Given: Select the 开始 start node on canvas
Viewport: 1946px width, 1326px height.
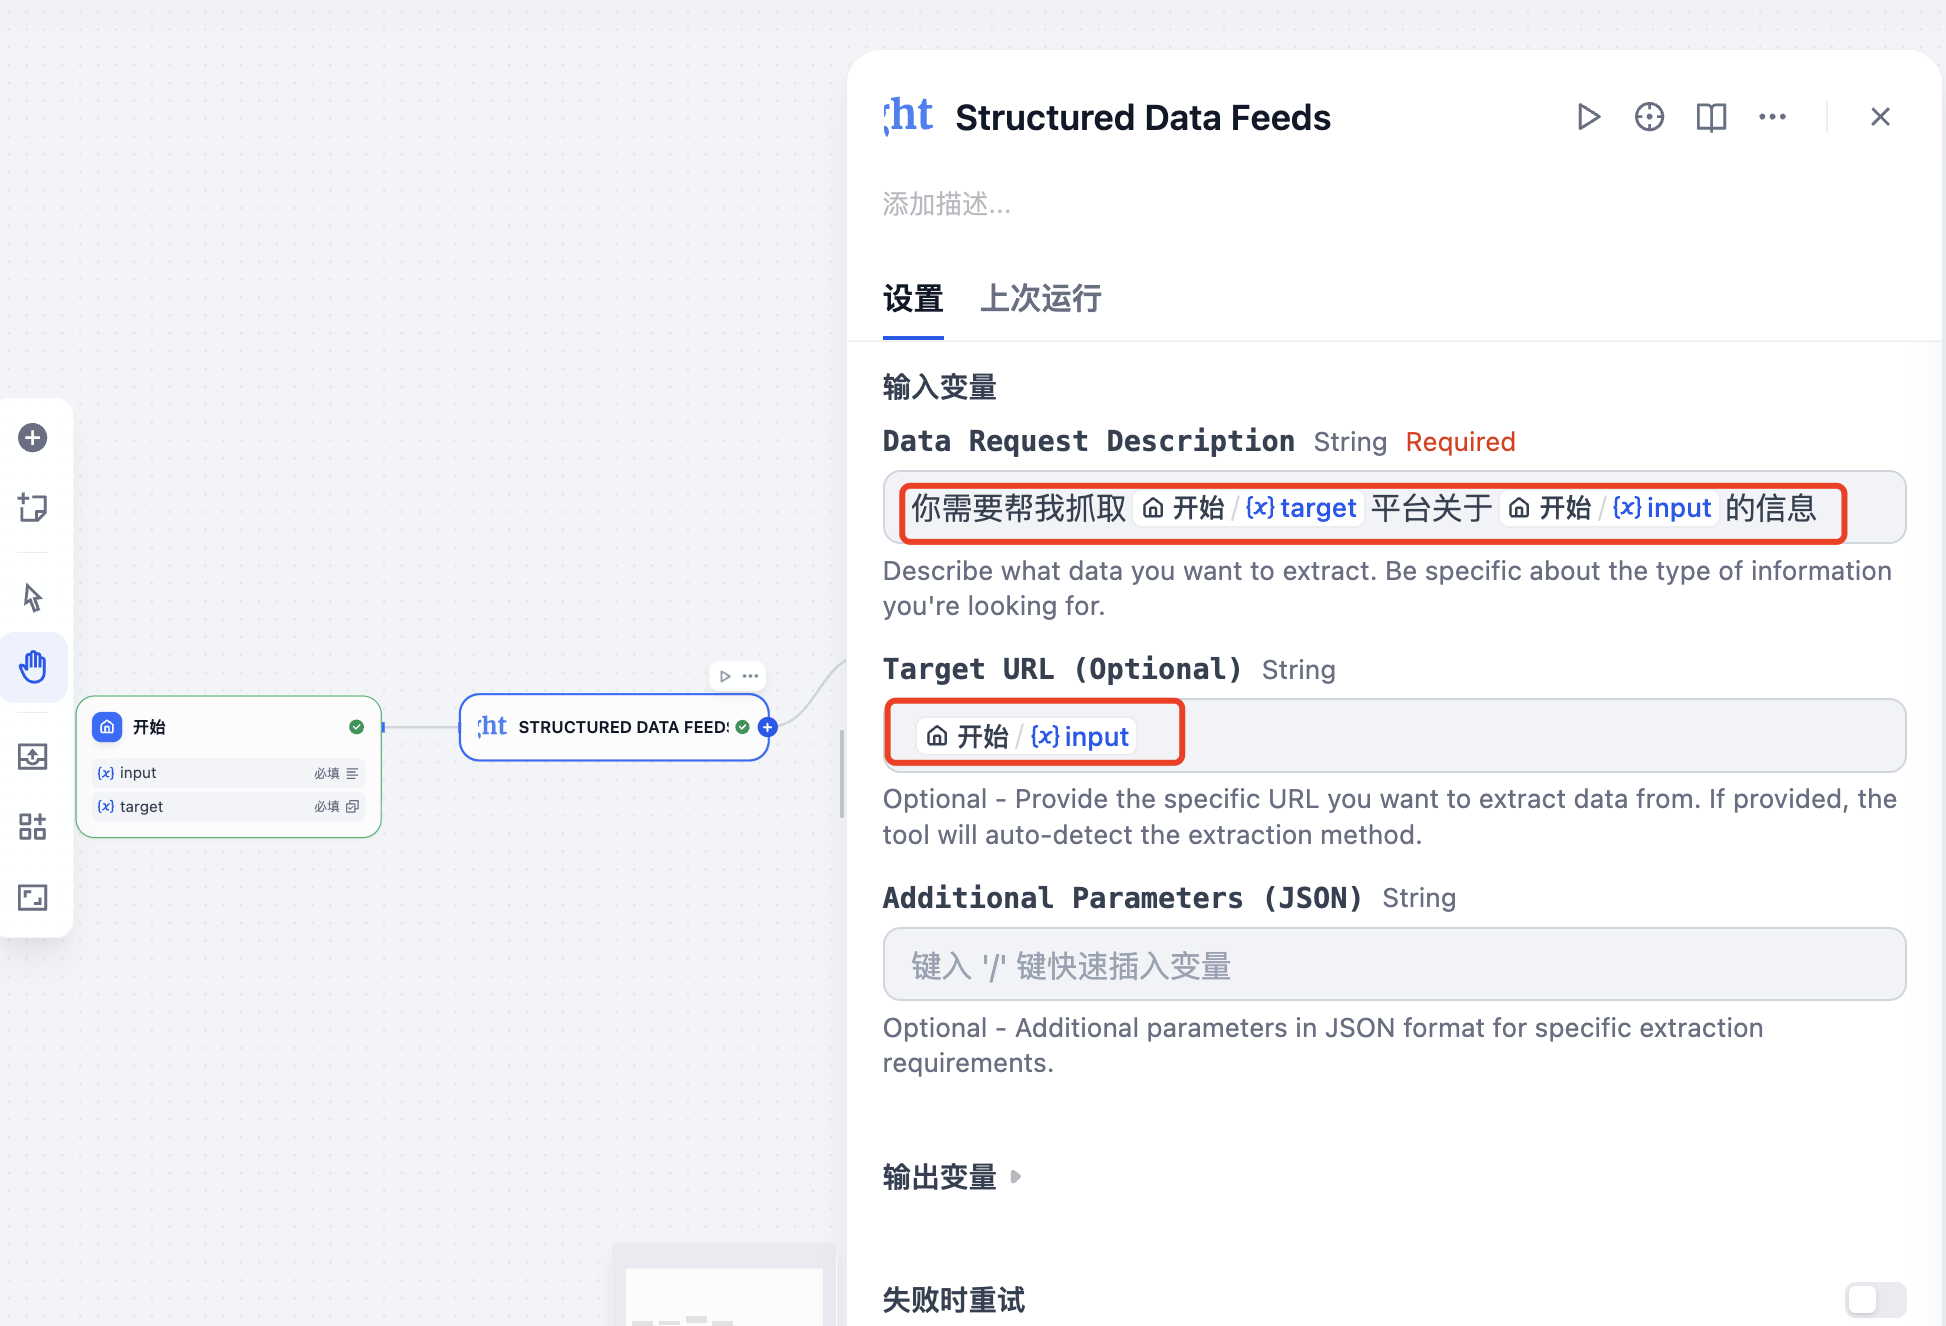Looking at the screenshot, I should click(228, 727).
